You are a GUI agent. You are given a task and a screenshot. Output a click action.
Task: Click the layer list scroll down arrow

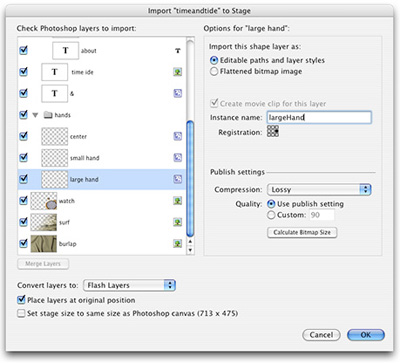pos(190,250)
